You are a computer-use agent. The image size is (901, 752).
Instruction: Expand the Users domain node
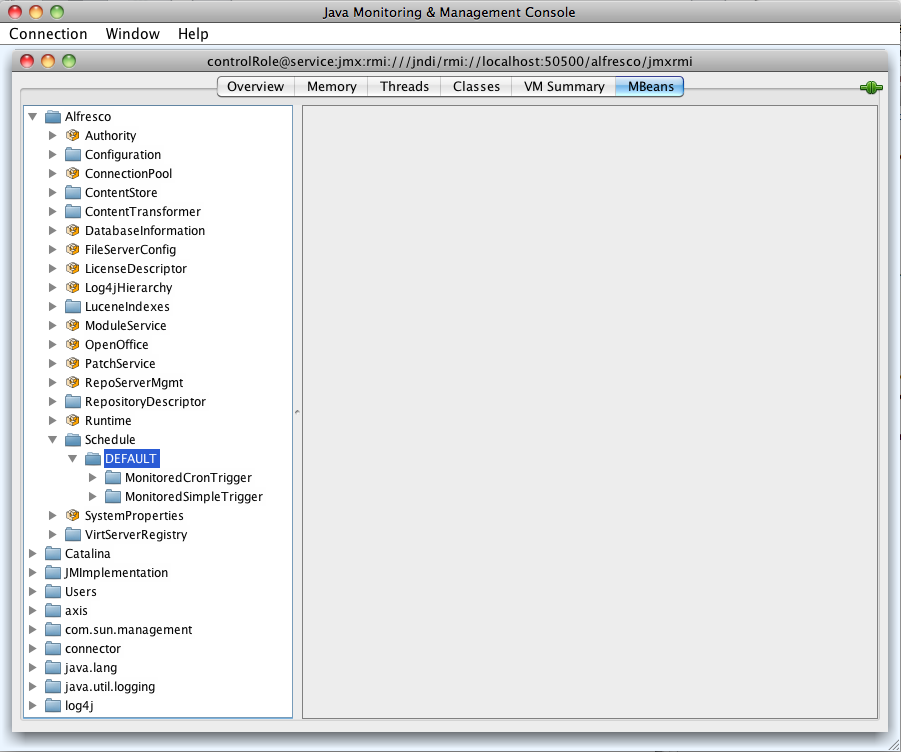pyautogui.click(x=33, y=591)
